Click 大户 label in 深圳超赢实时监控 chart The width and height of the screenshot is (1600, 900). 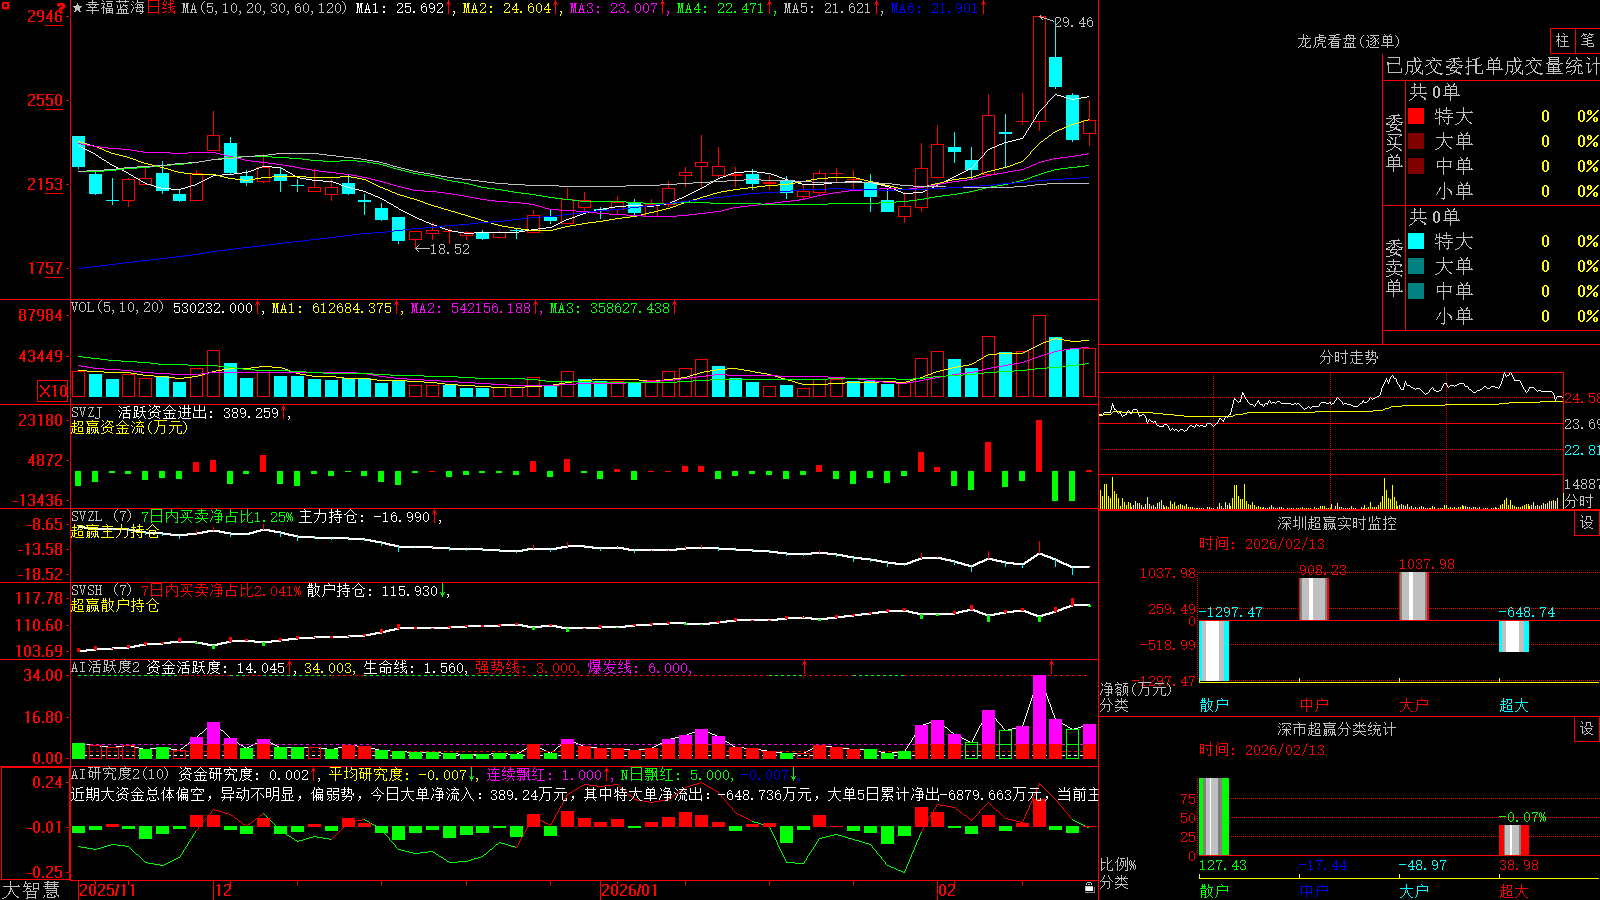pos(1414,705)
